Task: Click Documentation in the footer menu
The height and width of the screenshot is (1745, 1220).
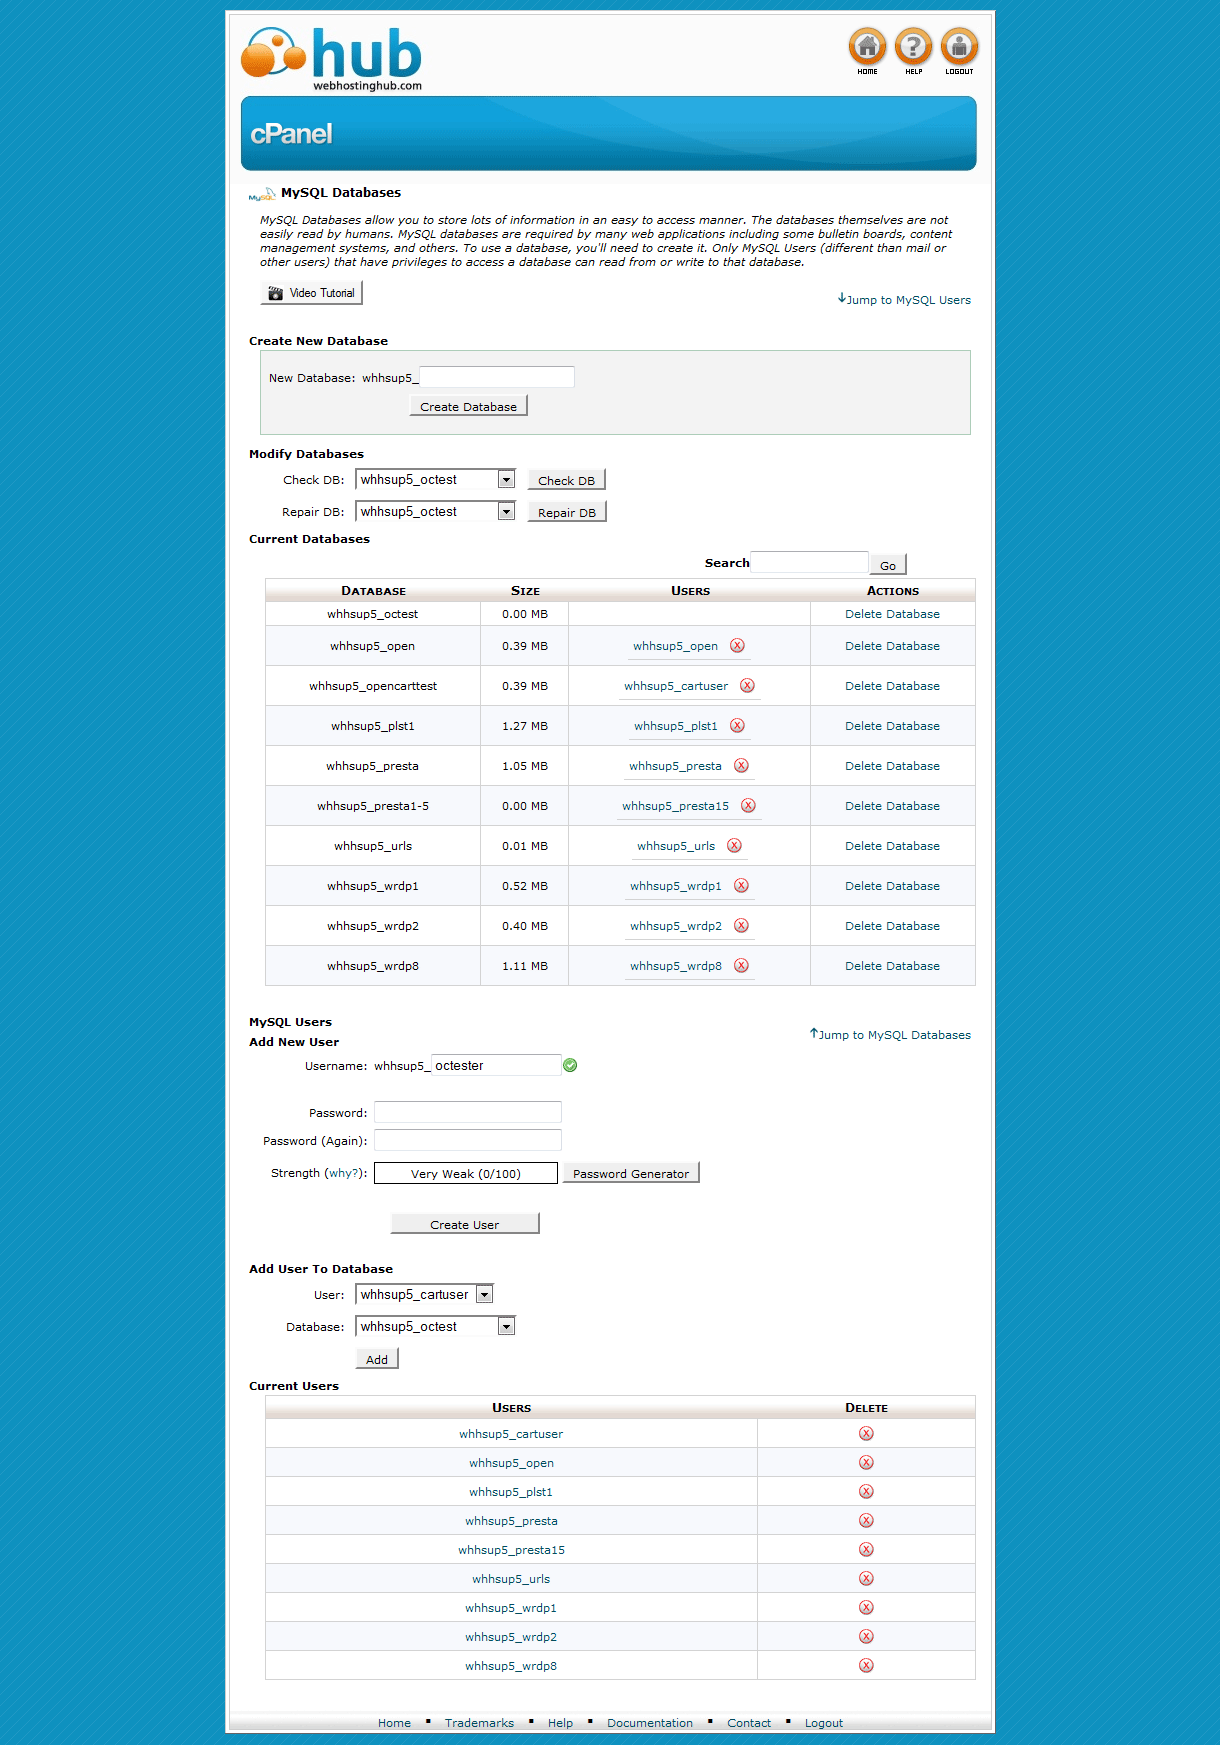Action: (649, 1723)
